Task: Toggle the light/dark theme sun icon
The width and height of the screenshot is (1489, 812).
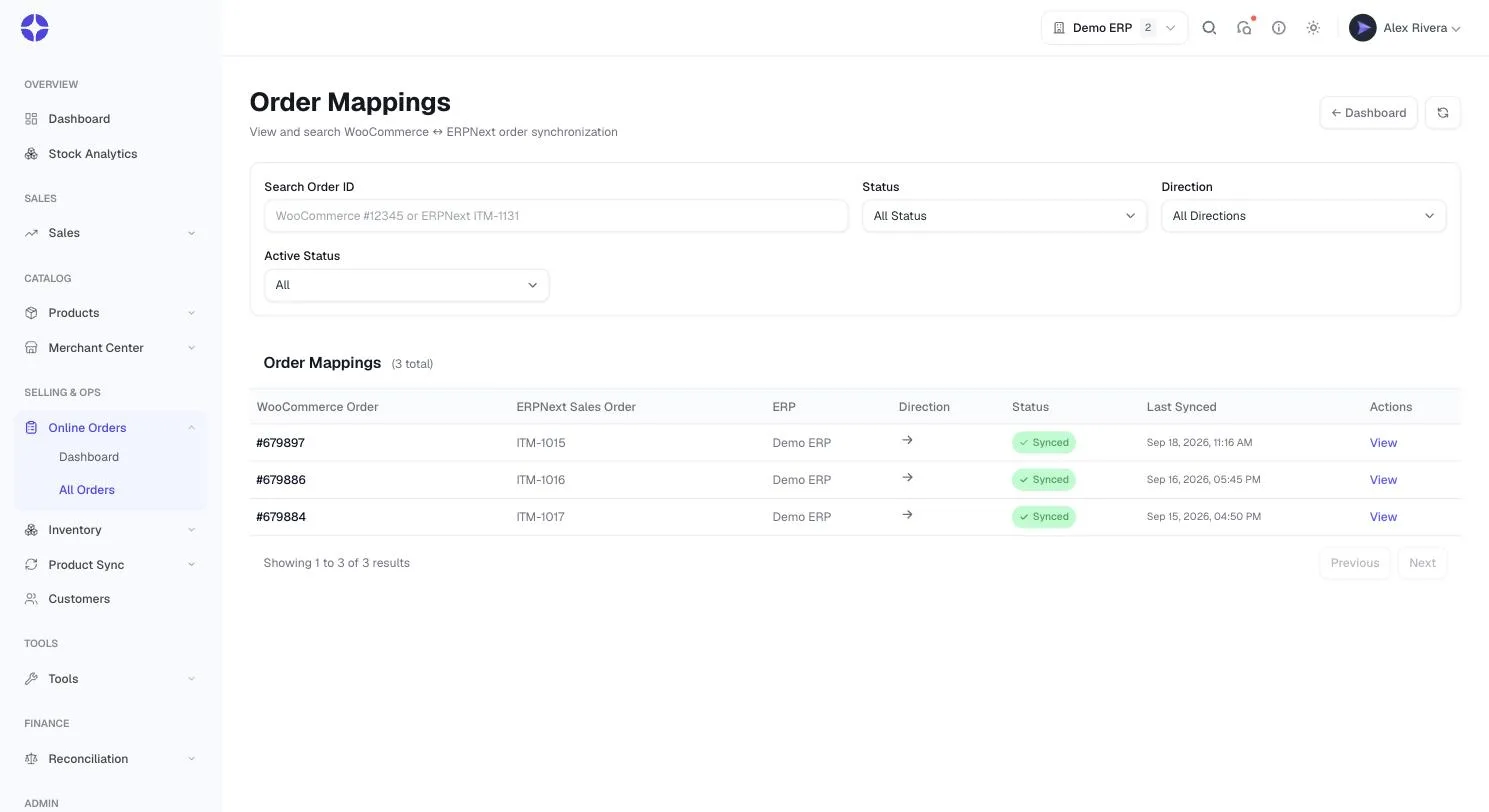Action: [1313, 28]
